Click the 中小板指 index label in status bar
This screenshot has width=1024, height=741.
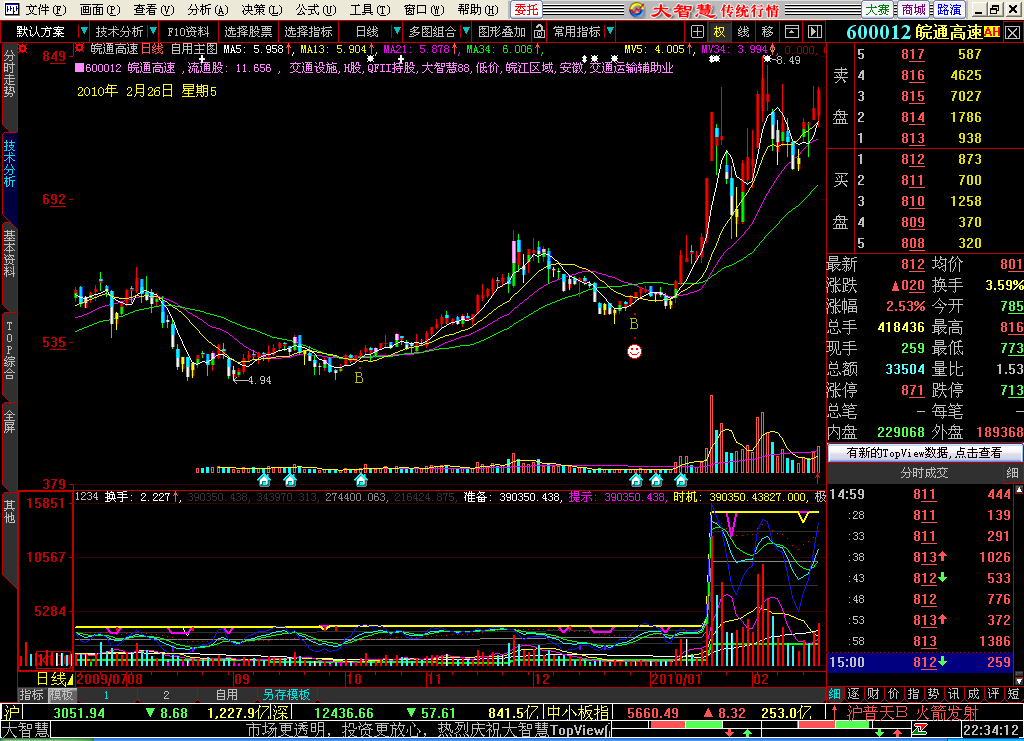[578, 713]
